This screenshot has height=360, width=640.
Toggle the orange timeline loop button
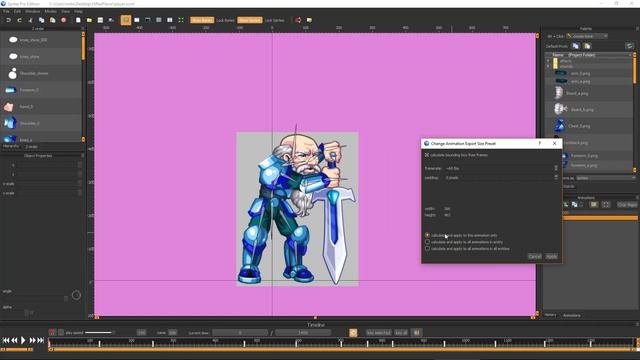click(353, 333)
